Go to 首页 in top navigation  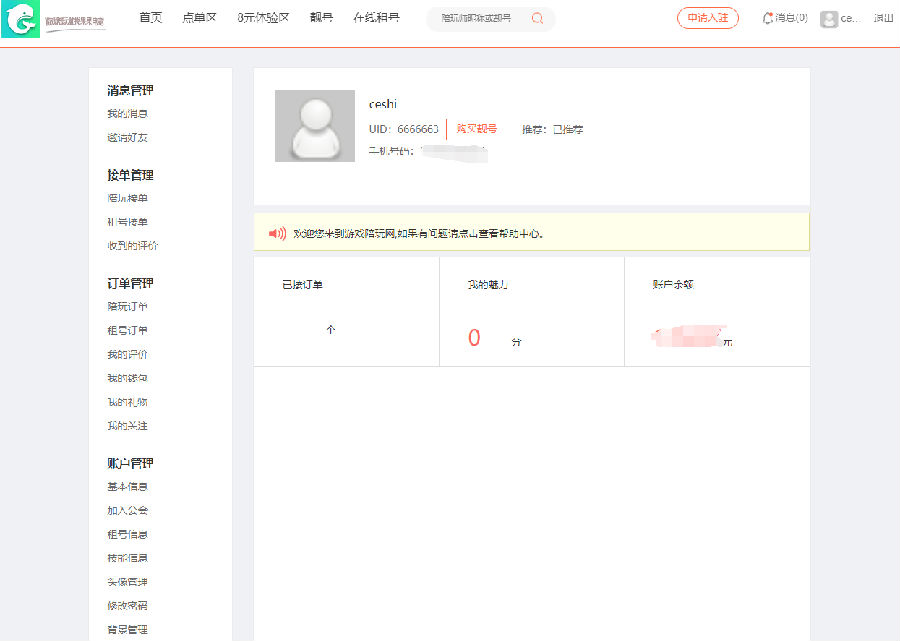tap(150, 18)
